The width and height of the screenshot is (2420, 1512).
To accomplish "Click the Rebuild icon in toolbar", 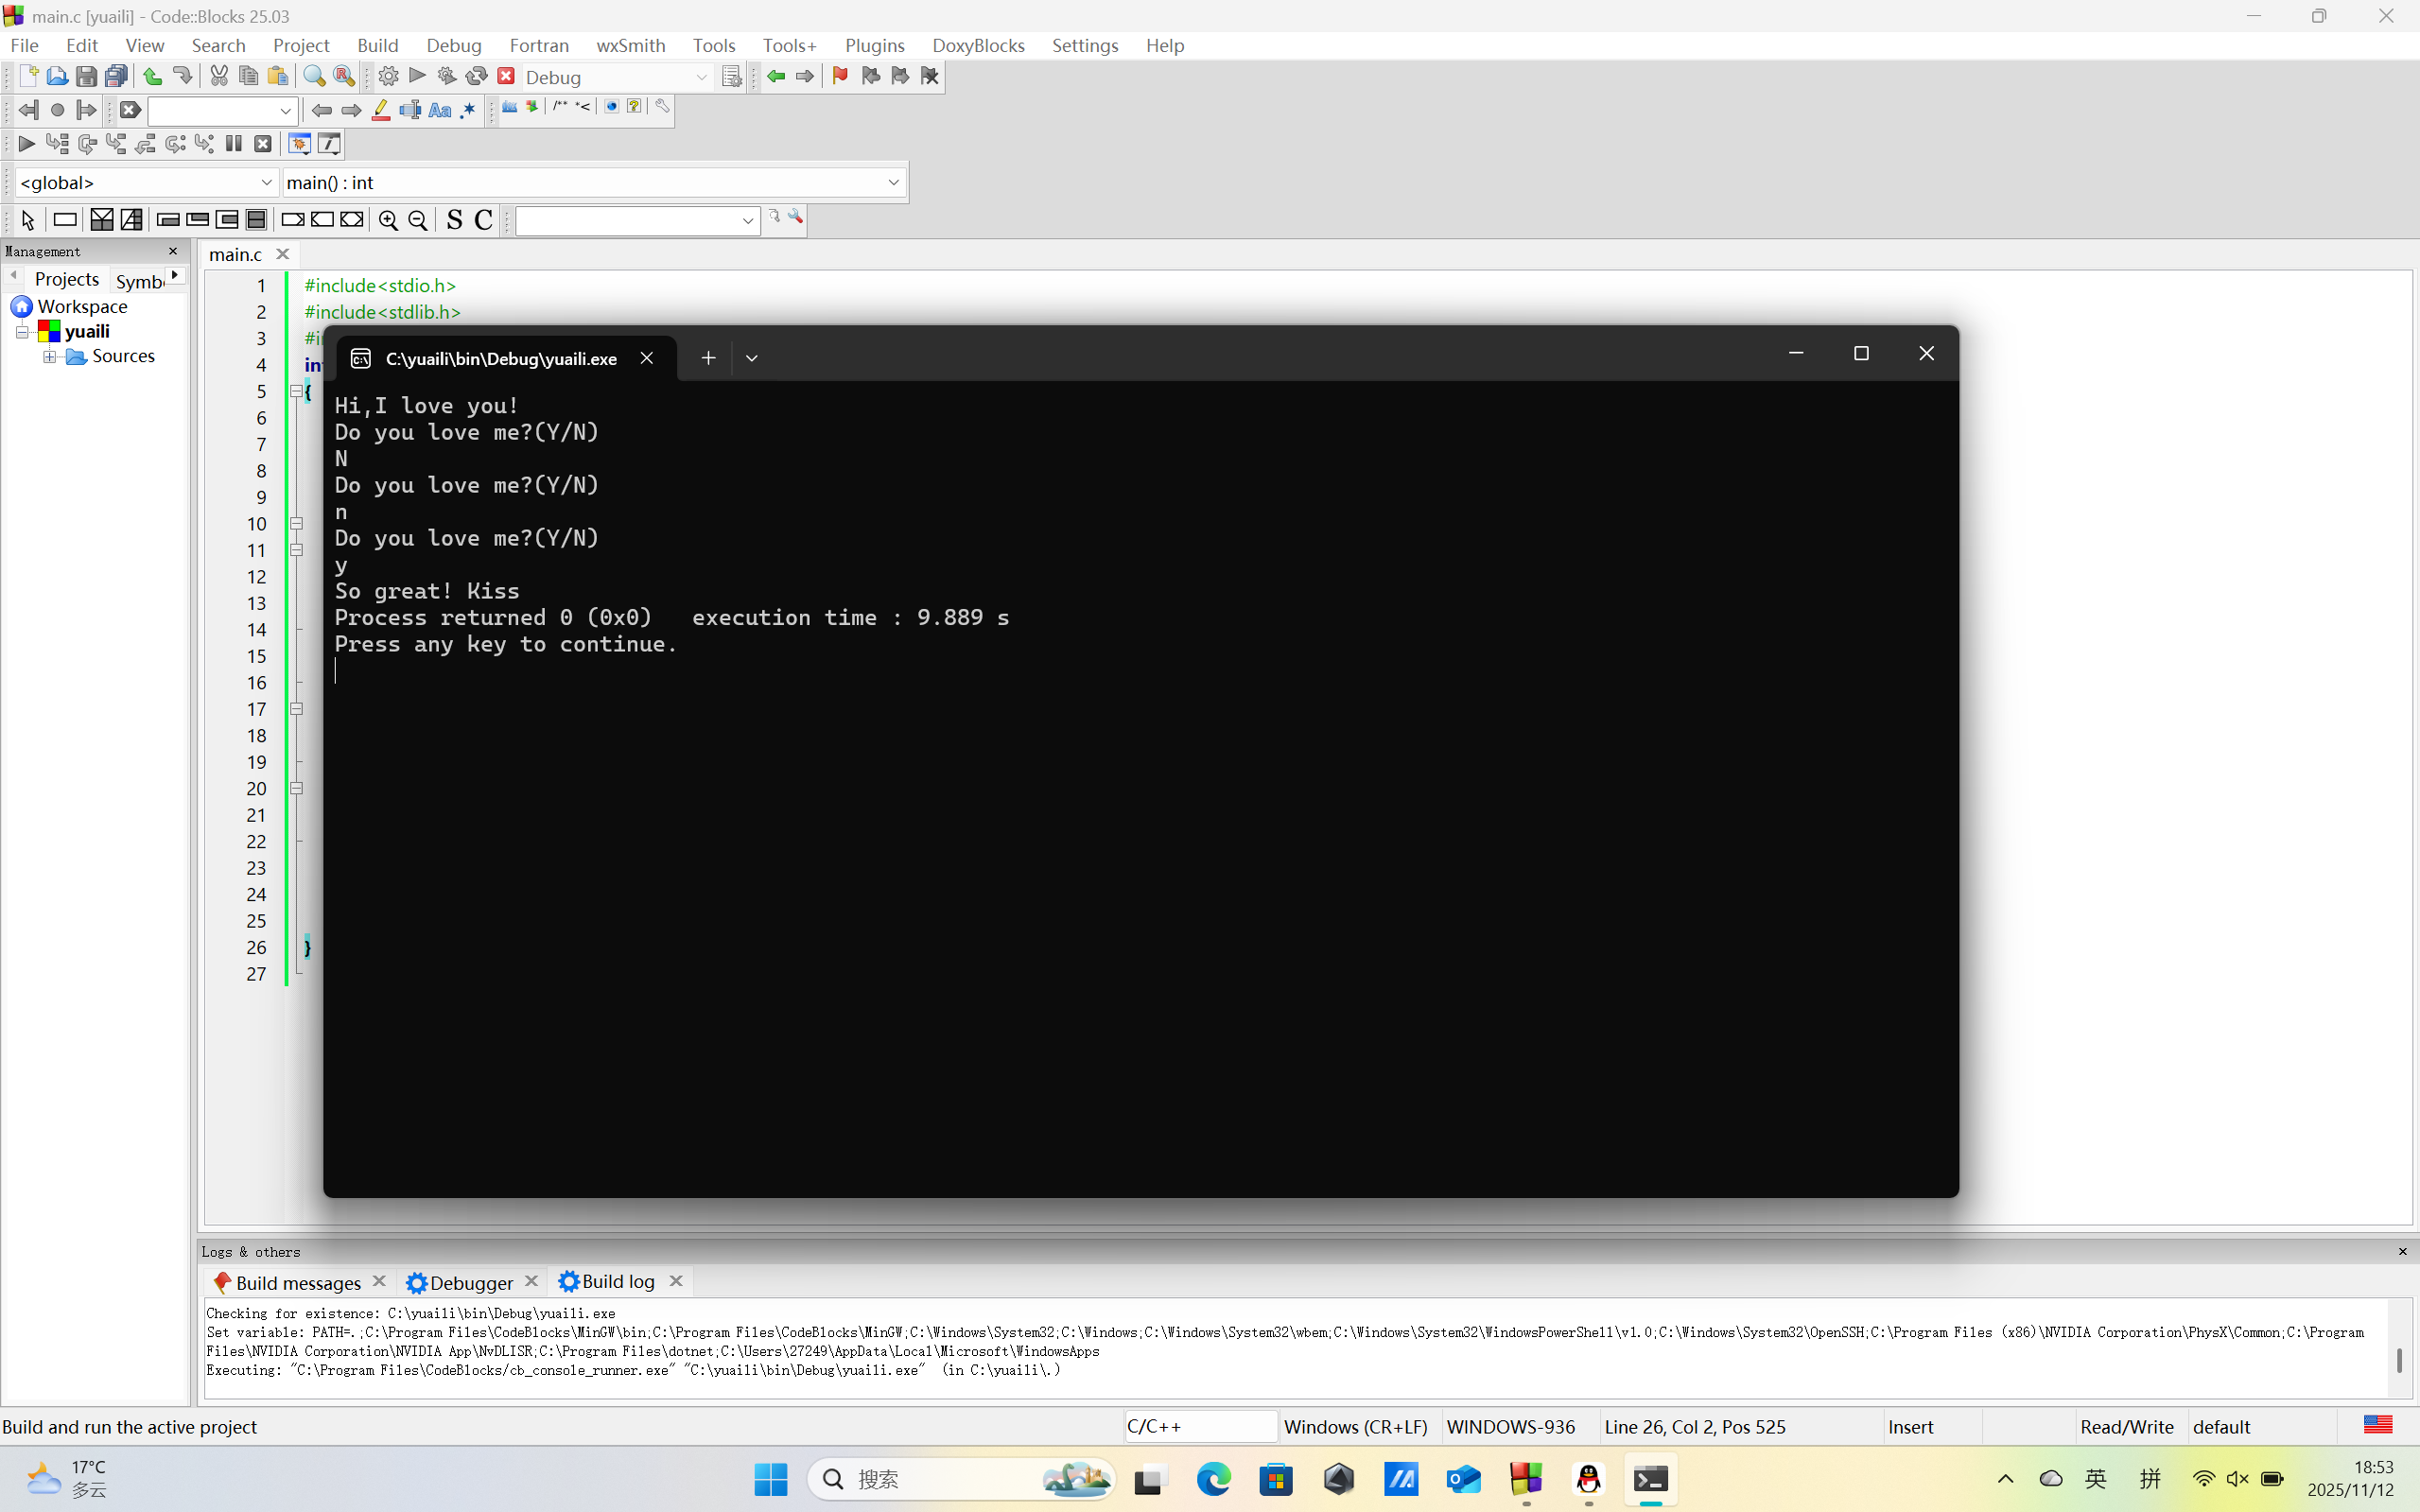I will click(477, 77).
